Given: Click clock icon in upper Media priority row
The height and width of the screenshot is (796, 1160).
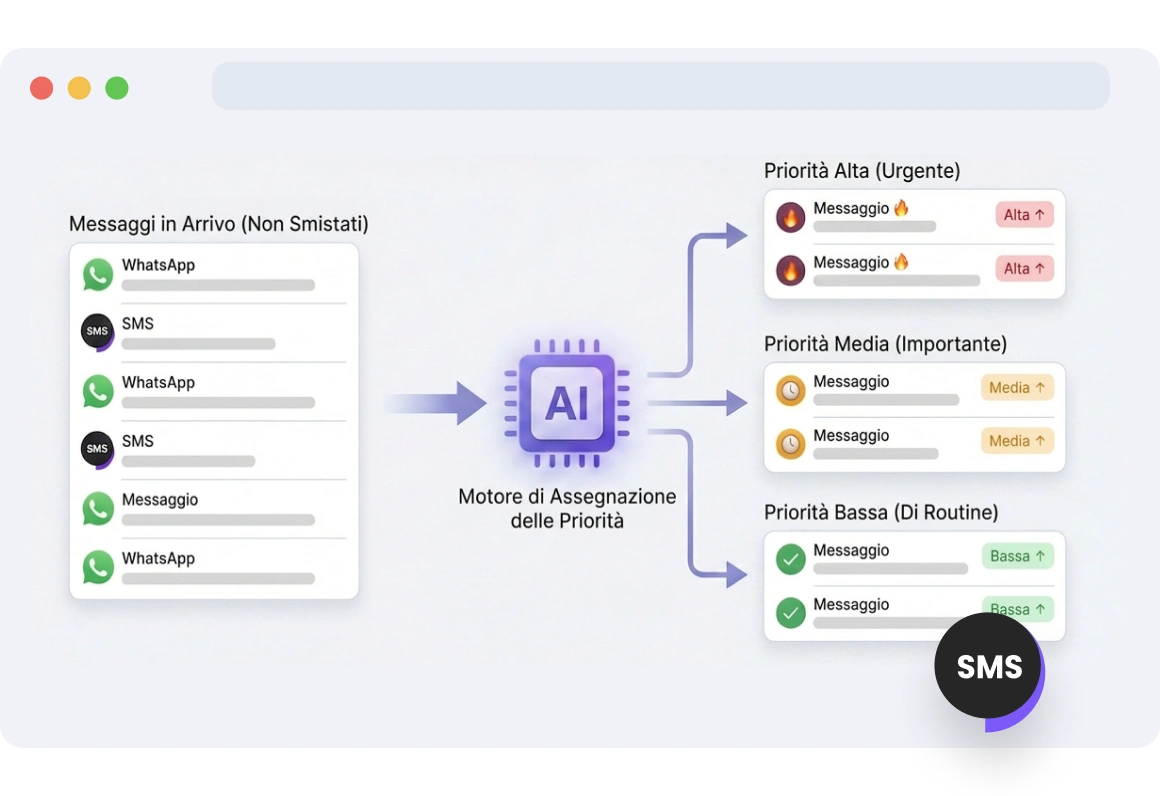Looking at the screenshot, I should (790, 390).
